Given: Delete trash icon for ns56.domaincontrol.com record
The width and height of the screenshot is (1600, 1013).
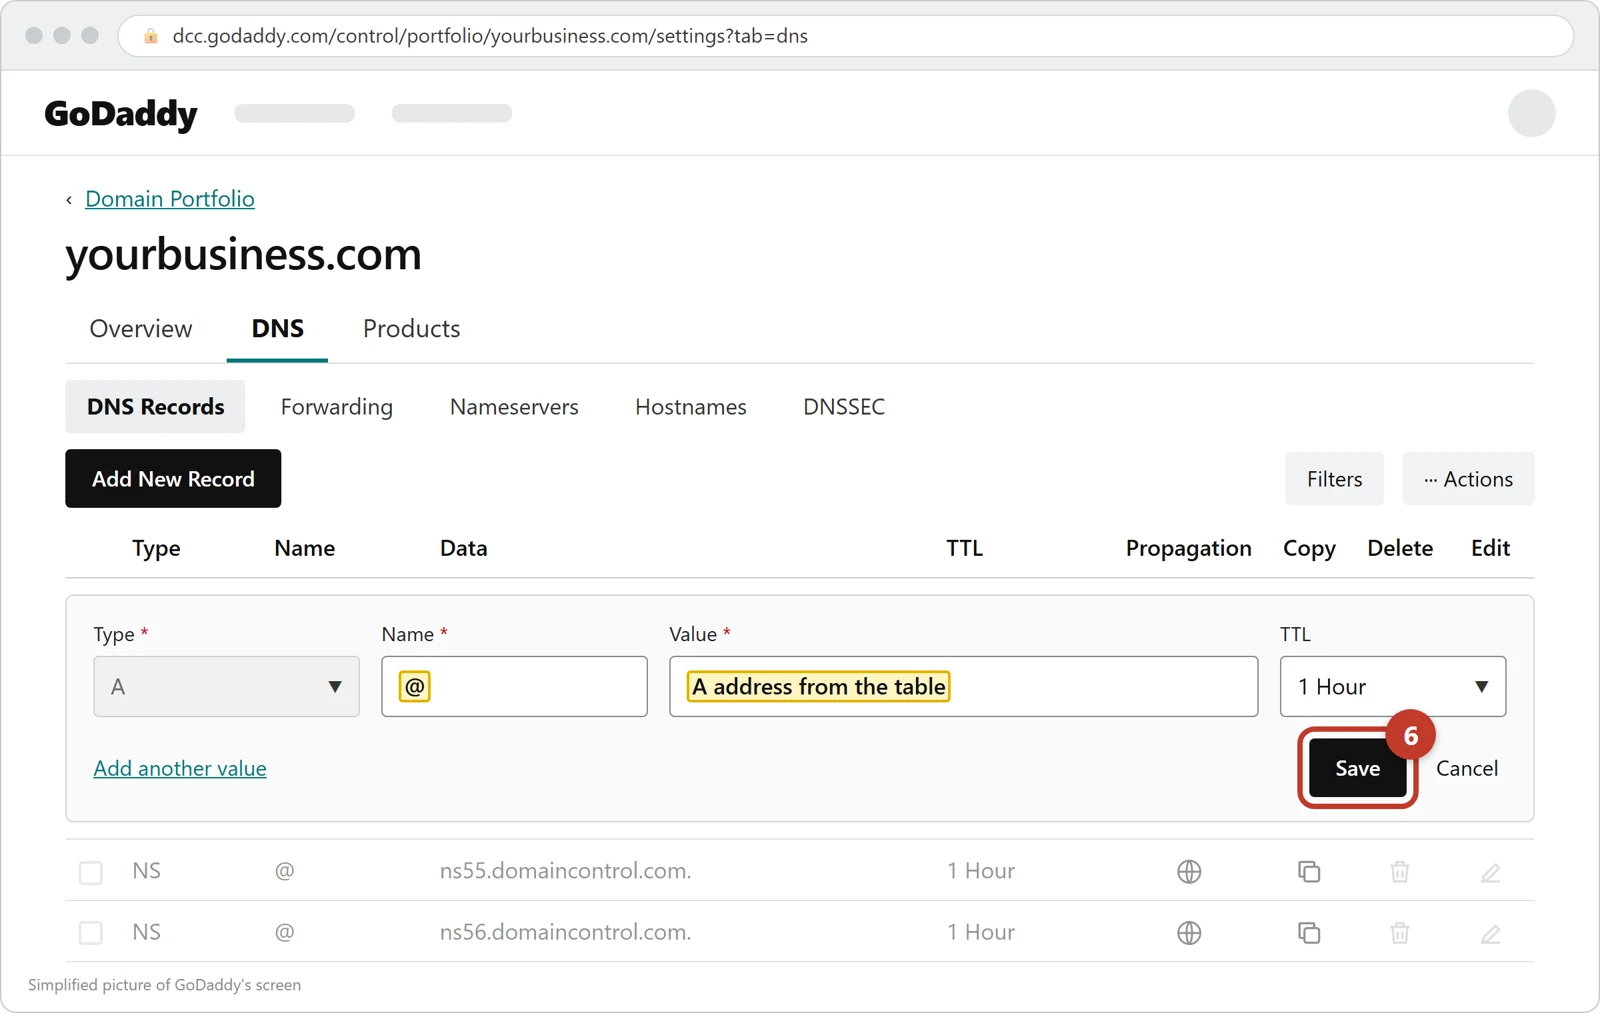Looking at the screenshot, I should (x=1400, y=933).
